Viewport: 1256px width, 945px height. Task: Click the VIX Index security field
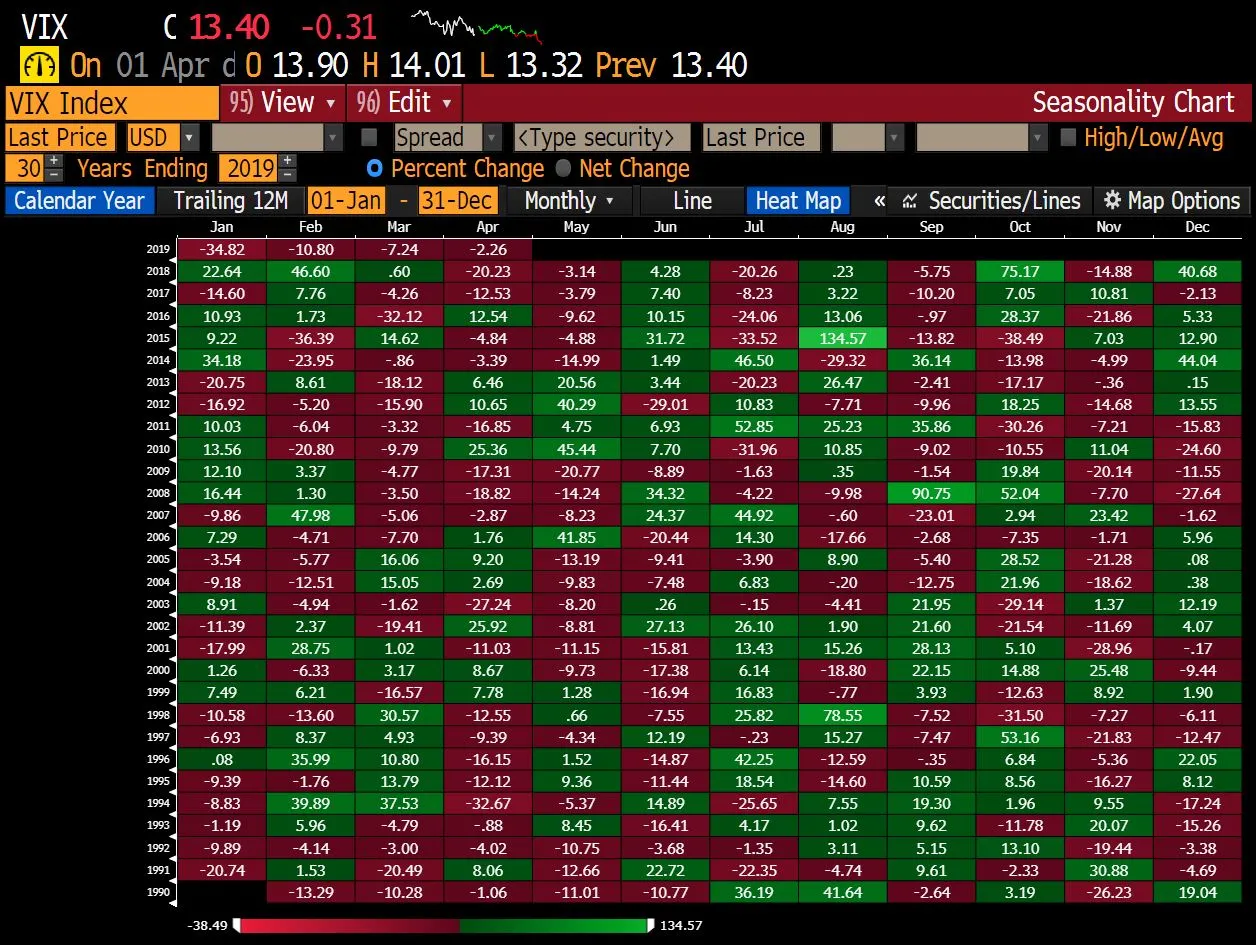[x=111, y=103]
